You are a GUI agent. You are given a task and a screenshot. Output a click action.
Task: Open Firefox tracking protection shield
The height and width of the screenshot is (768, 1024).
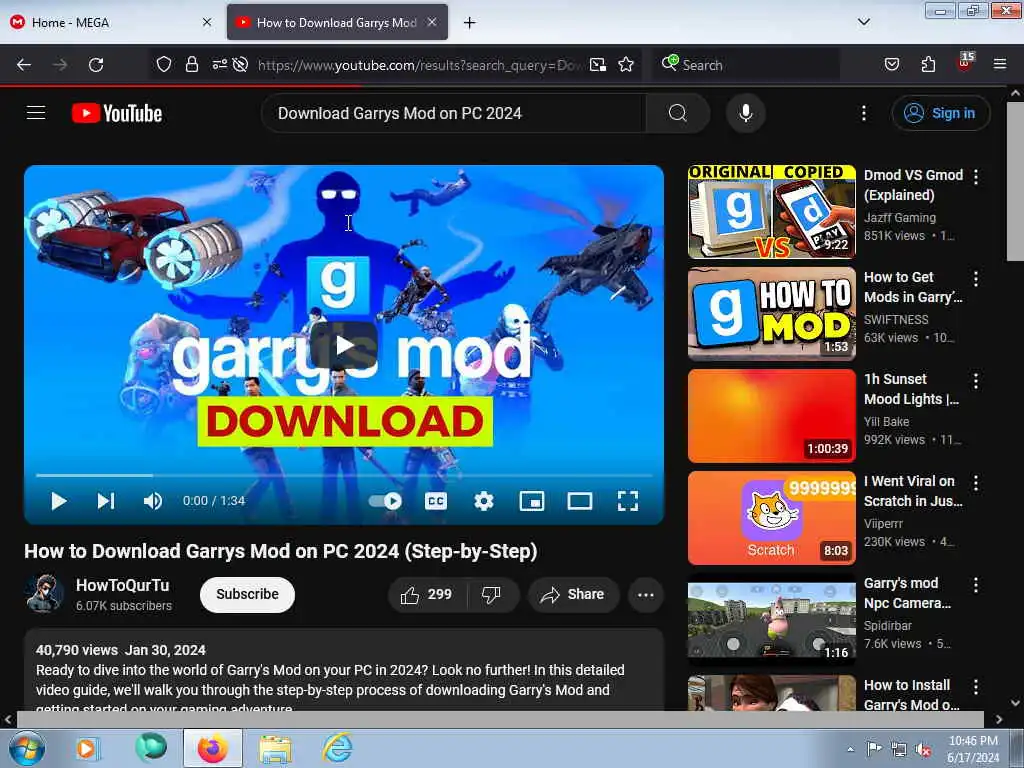point(164,64)
